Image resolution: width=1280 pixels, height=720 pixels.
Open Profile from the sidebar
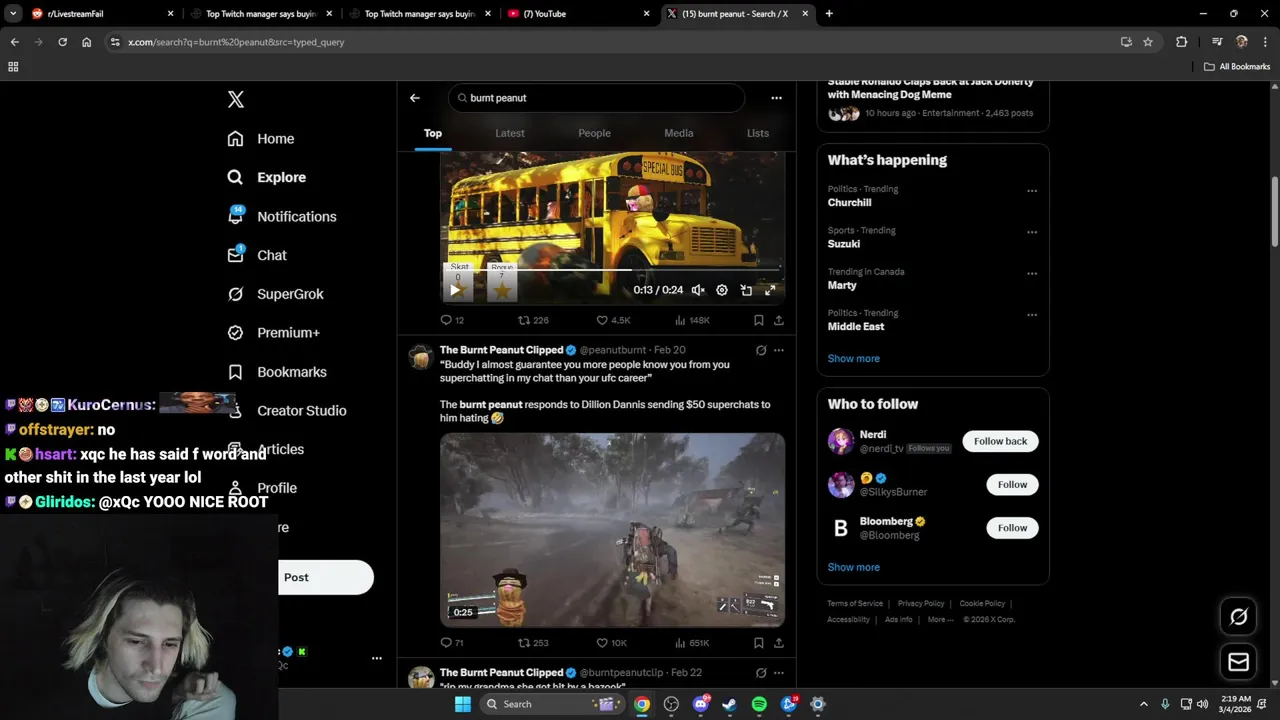pyautogui.click(x=262, y=488)
